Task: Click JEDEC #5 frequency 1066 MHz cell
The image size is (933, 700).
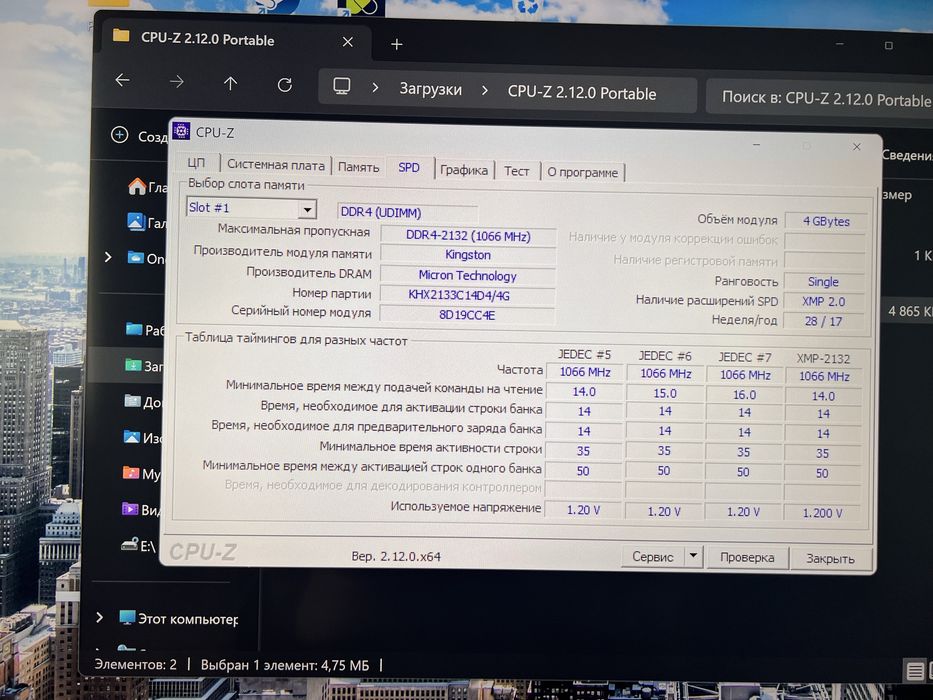Action: tap(585, 372)
